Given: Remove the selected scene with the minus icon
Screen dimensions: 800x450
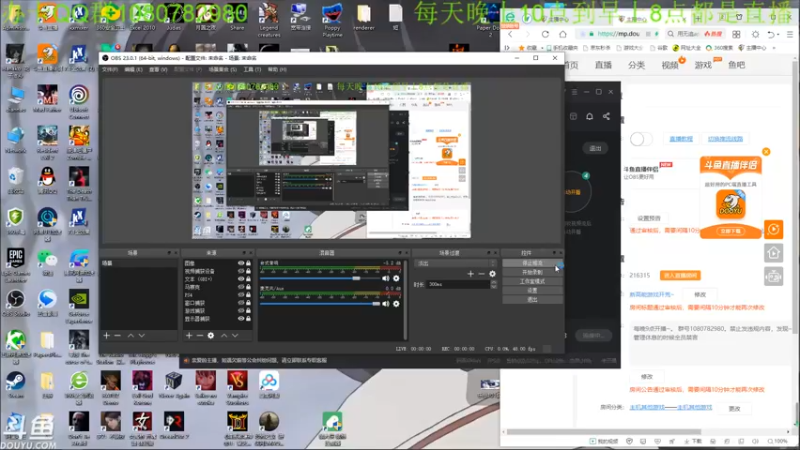Looking at the screenshot, I should tap(117, 336).
